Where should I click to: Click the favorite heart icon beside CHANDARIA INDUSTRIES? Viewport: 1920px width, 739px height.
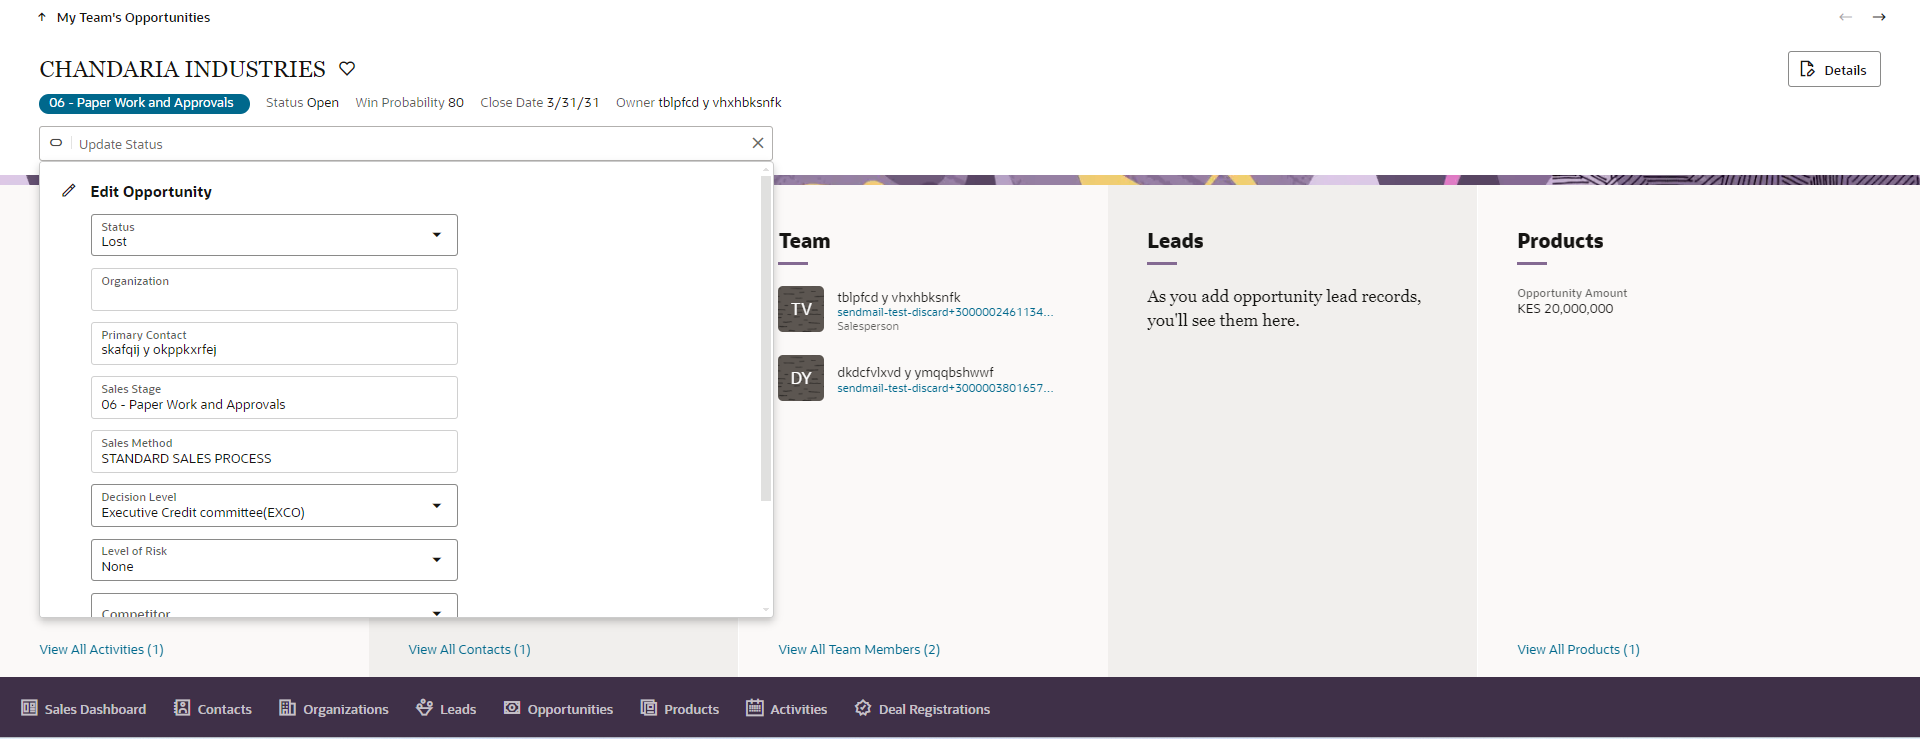click(347, 68)
